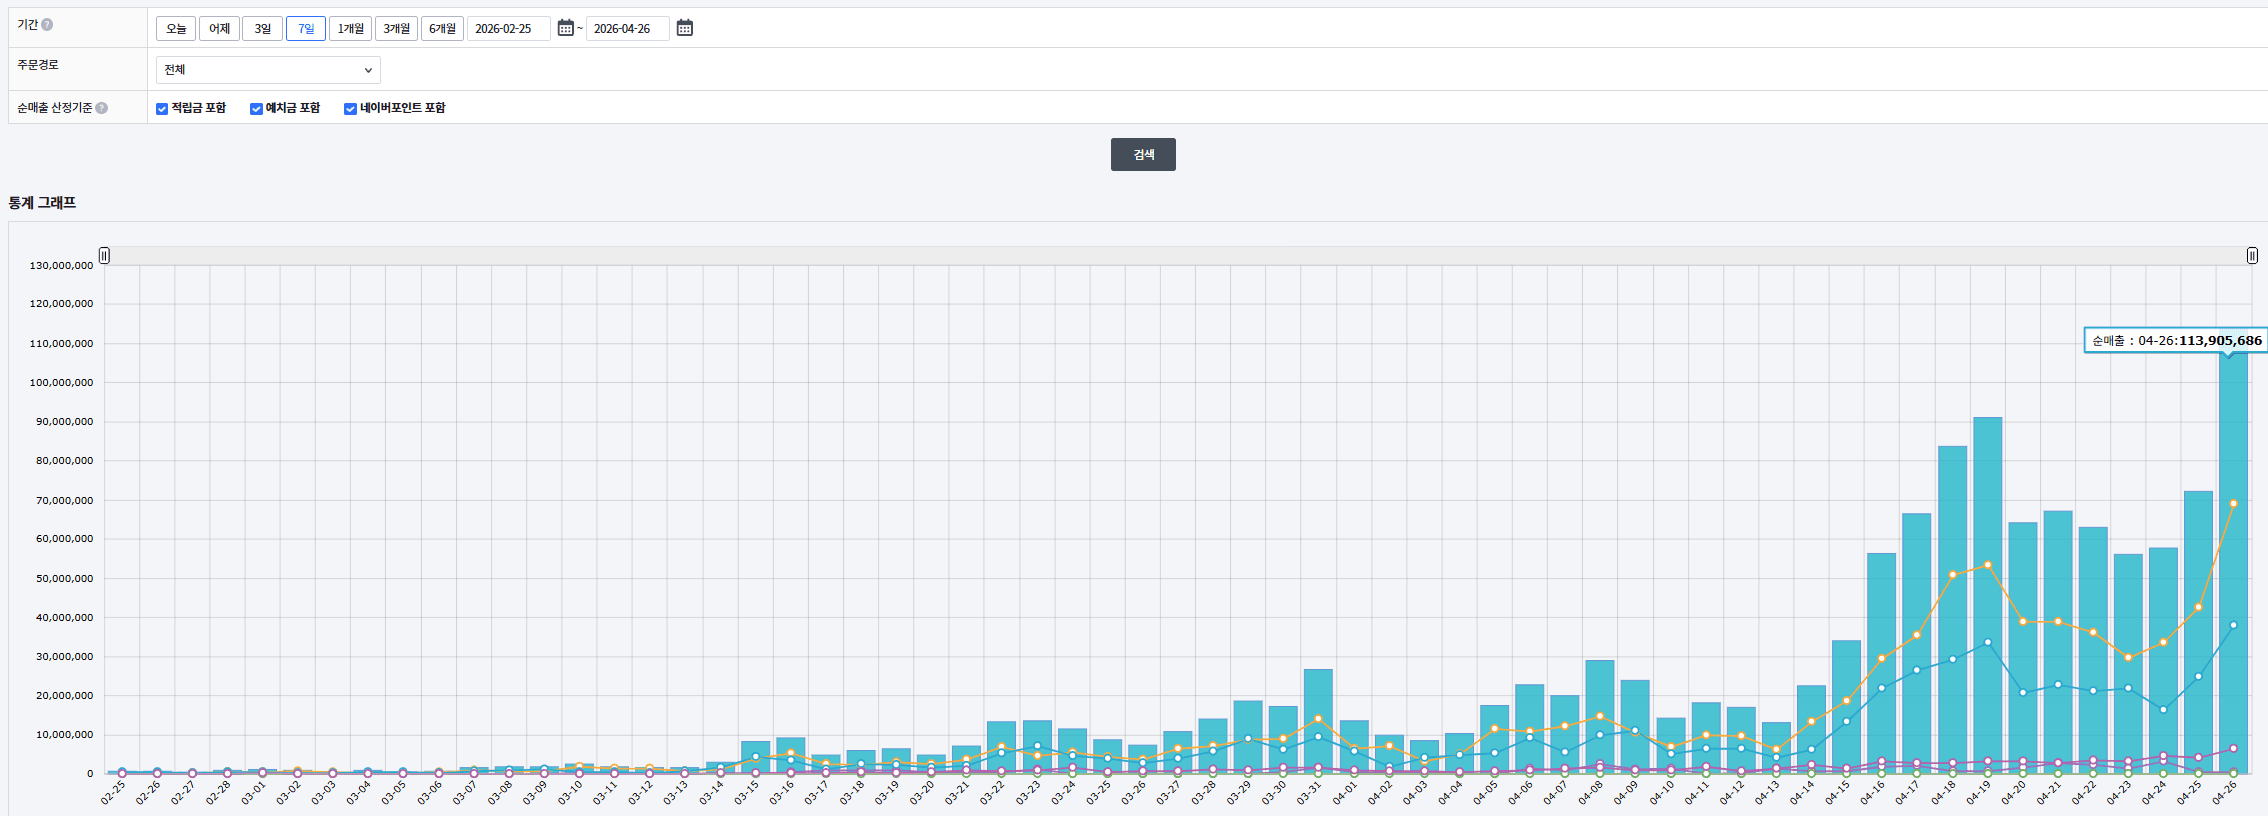Uncheck the 예치금 포함 checkbox
The image size is (2268, 816).
pyautogui.click(x=256, y=109)
